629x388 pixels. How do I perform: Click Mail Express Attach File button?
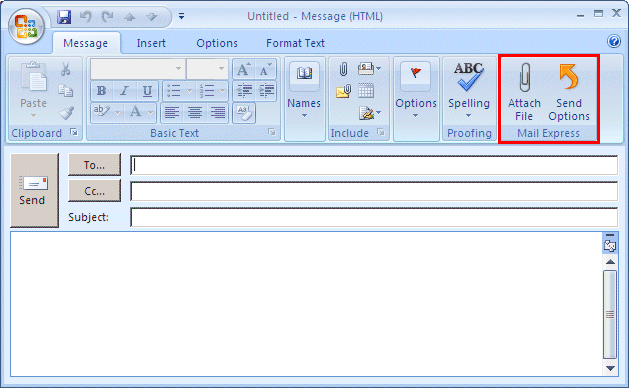[524, 91]
